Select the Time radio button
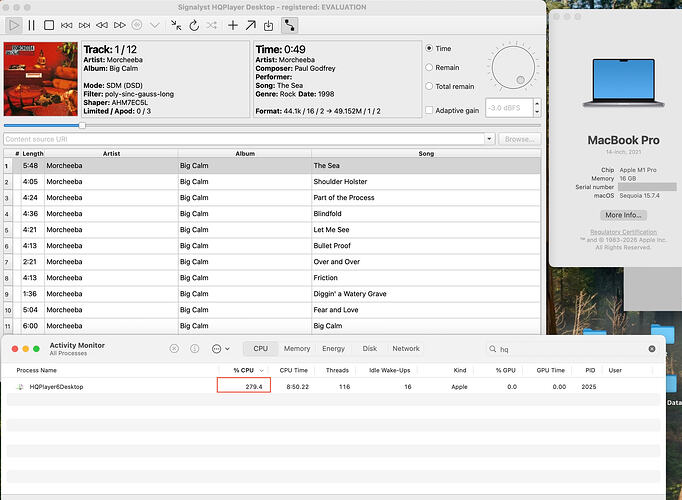This screenshot has height=500, width=682. (x=429, y=48)
